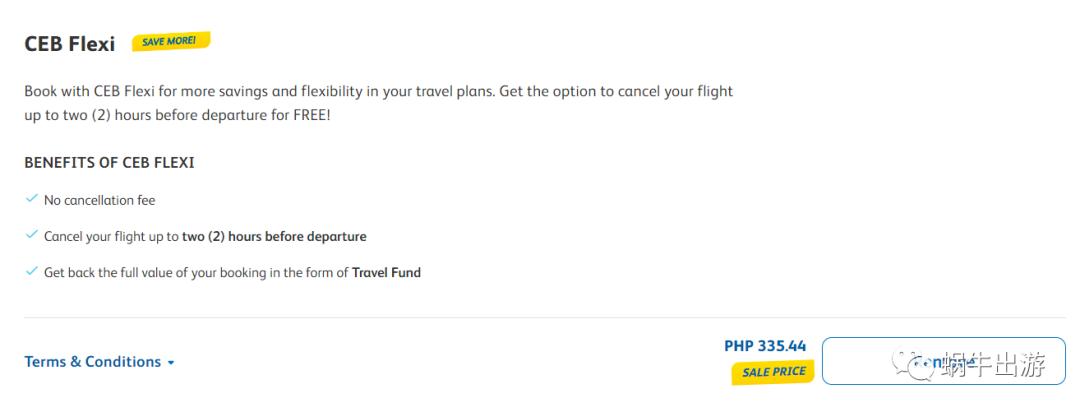Click the No cancellation fee text
The image size is (1080, 412).
click(x=100, y=200)
